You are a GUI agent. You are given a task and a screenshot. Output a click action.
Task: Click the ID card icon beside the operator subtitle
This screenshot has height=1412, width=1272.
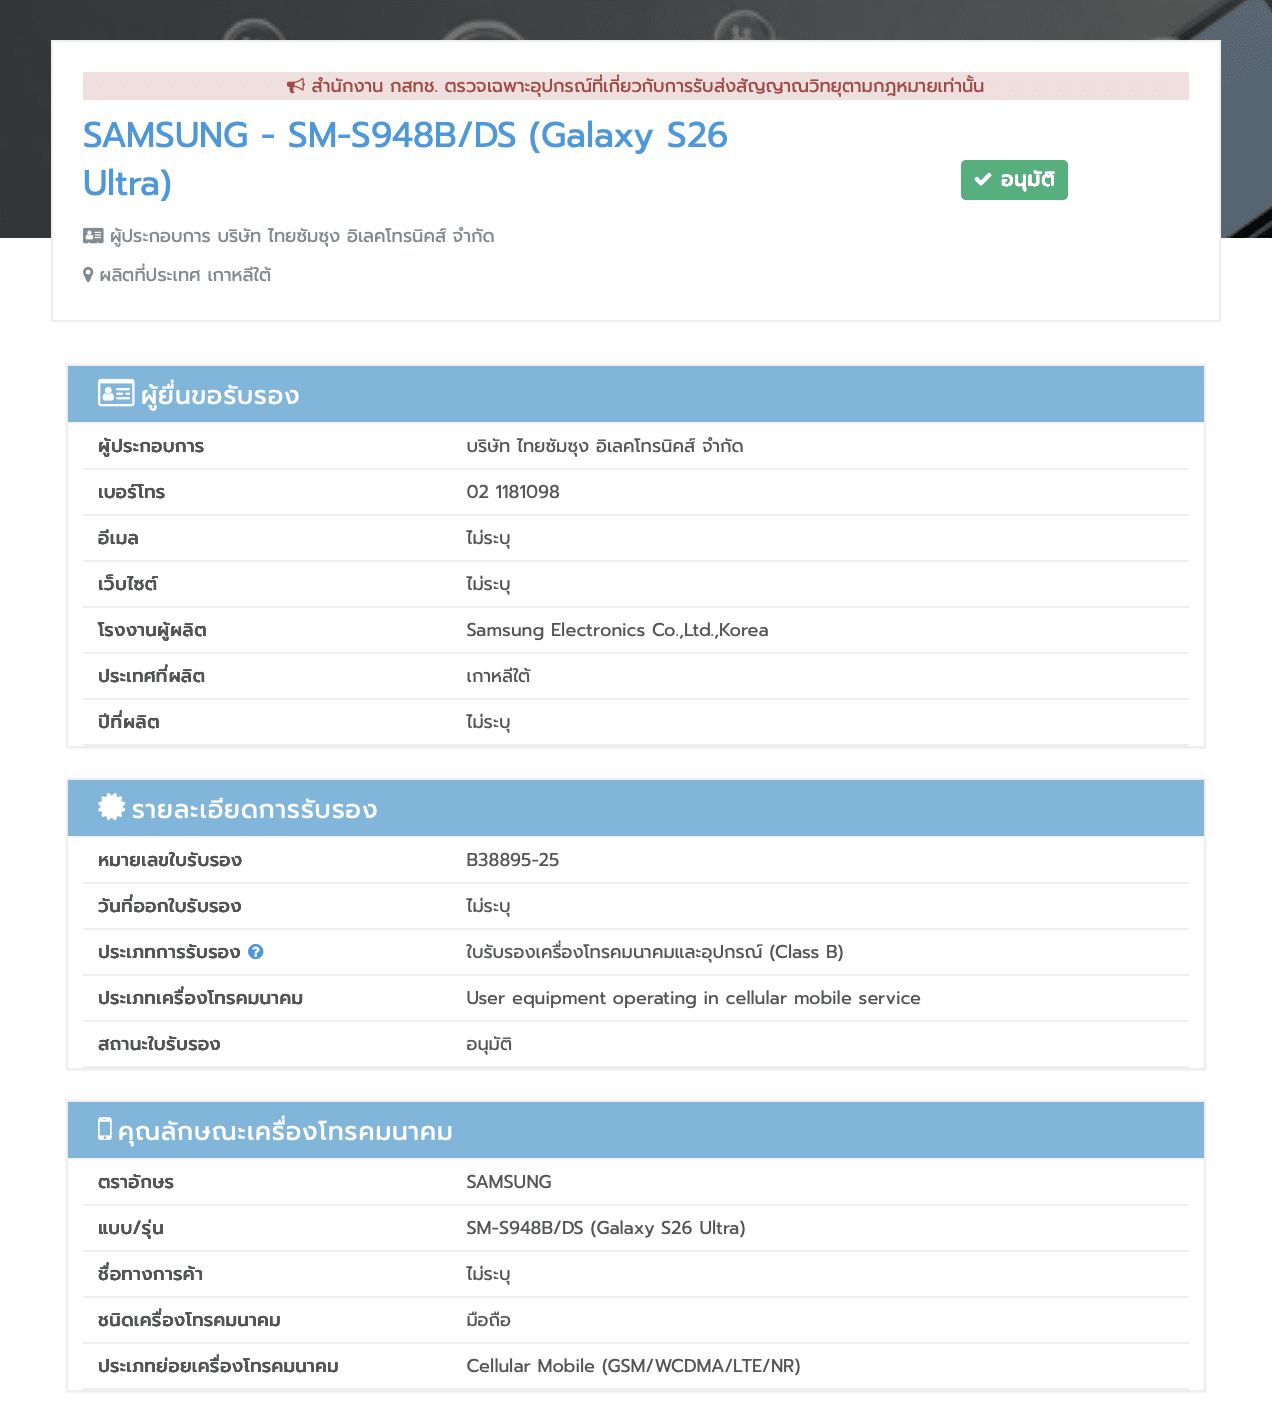pos(93,236)
